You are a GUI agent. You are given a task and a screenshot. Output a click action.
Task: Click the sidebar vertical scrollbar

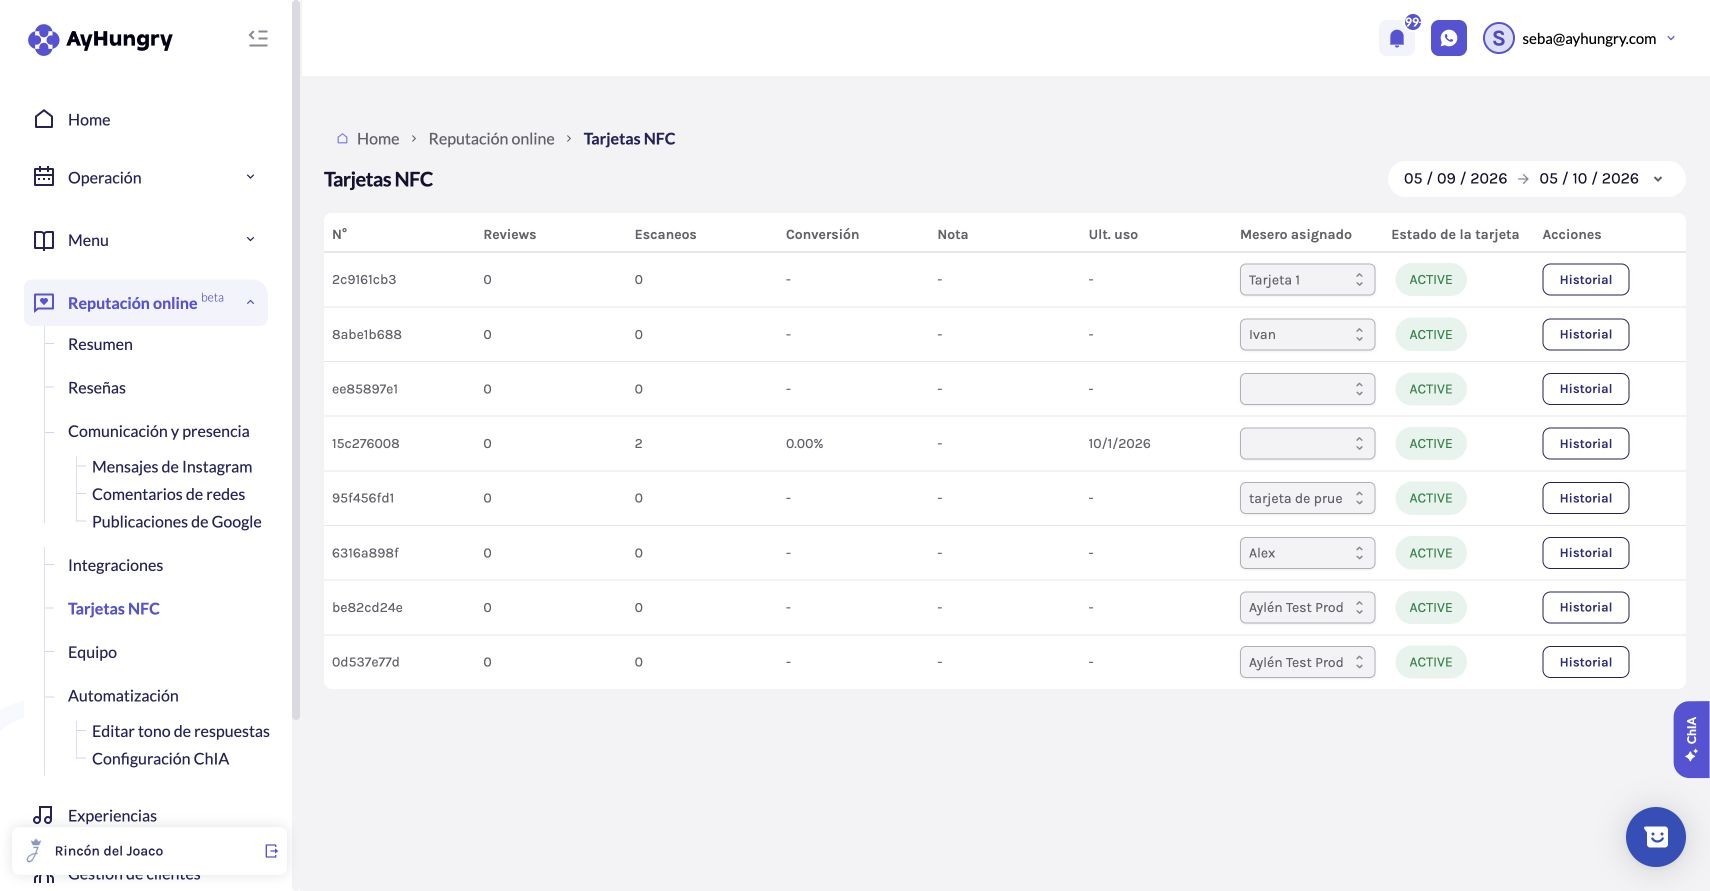(x=295, y=360)
